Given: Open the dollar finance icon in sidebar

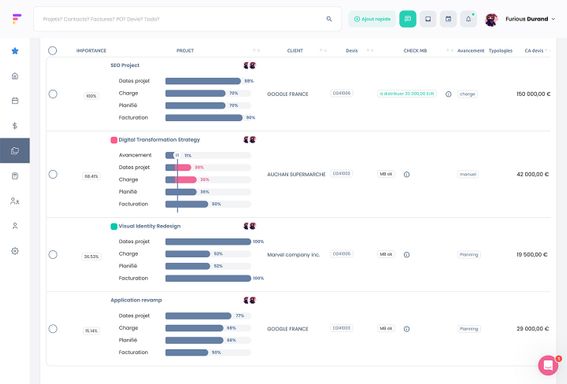Looking at the screenshot, I should click(15, 126).
